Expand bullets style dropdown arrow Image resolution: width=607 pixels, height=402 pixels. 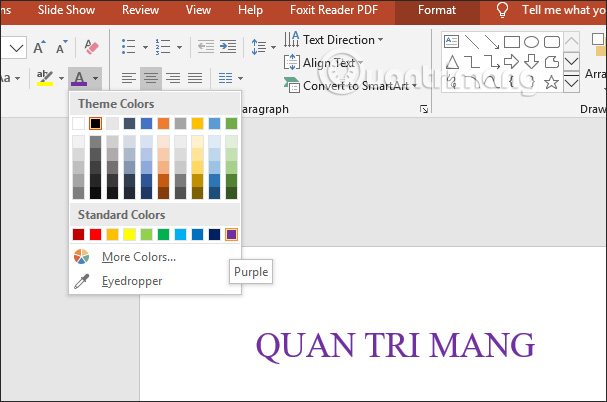tap(145, 47)
